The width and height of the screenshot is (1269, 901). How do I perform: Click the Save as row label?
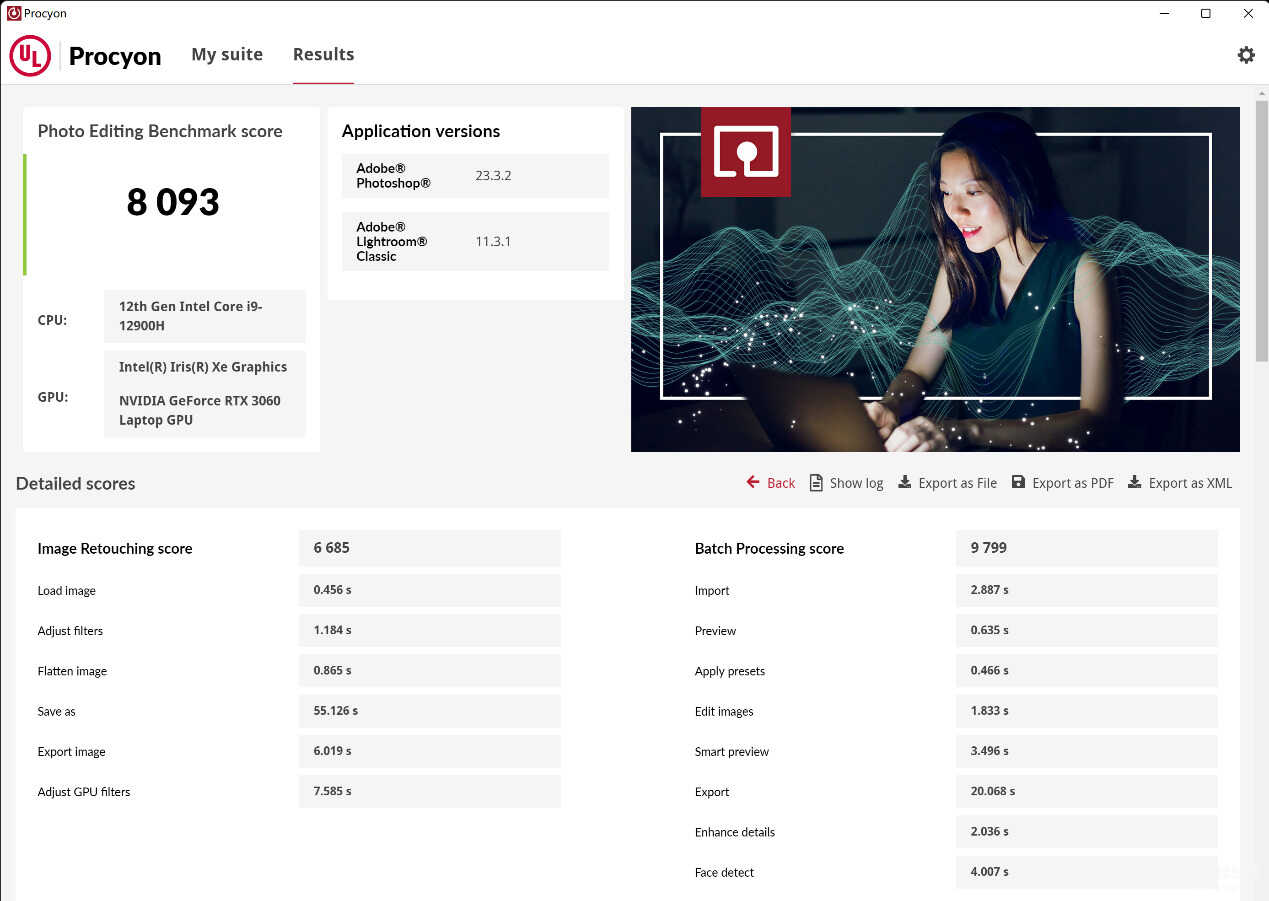[56, 712]
